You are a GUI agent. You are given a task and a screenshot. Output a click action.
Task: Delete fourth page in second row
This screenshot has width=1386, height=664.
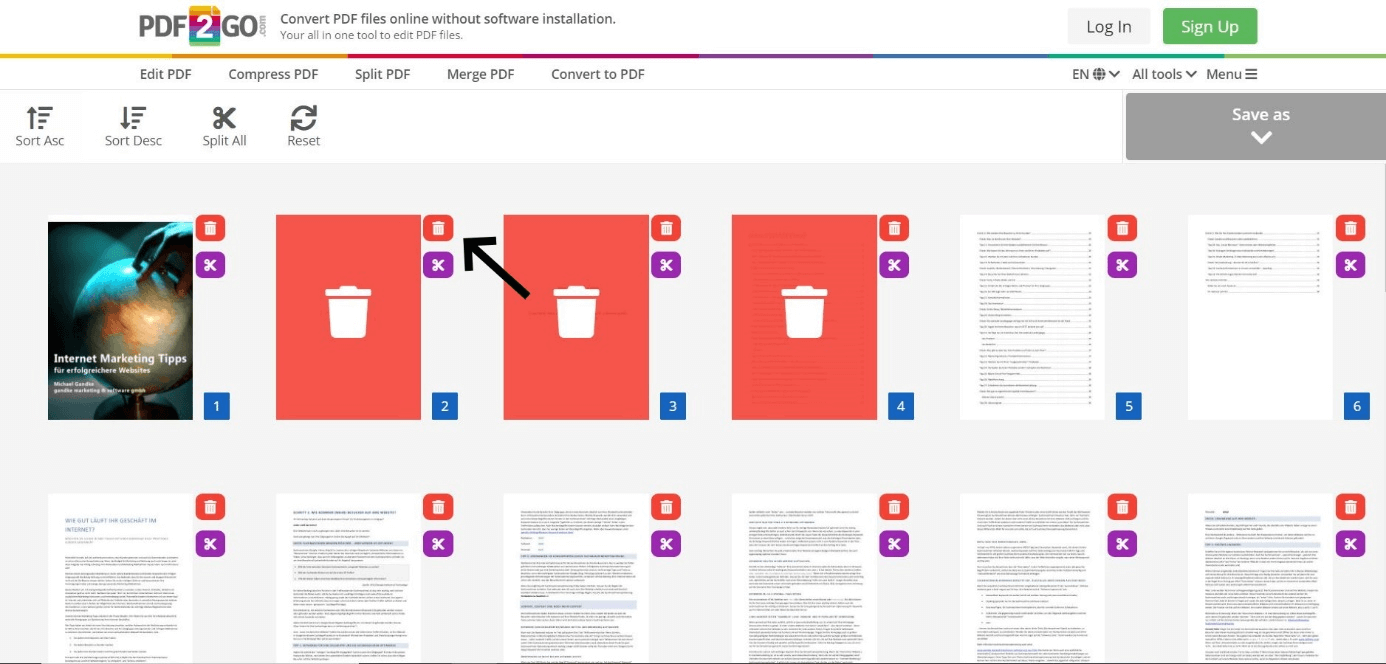pyautogui.click(x=894, y=507)
